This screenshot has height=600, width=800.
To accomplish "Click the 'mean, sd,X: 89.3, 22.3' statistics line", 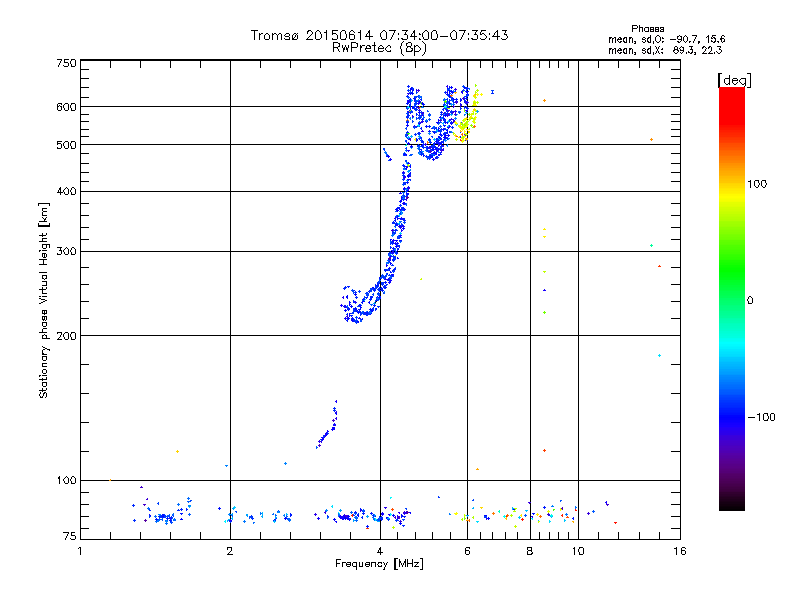I will coord(665,50).
